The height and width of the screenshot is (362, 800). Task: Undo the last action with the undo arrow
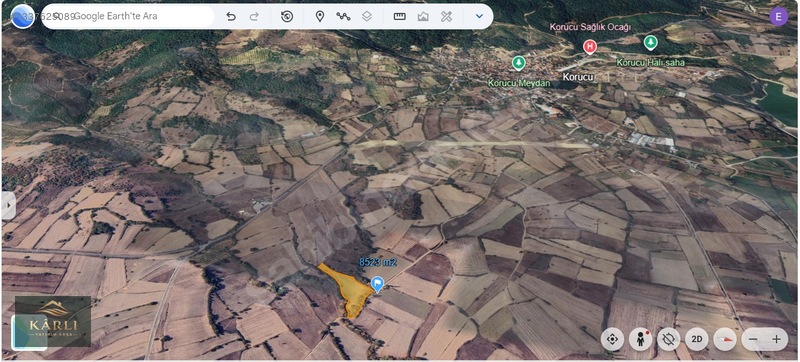pos(231,16)
